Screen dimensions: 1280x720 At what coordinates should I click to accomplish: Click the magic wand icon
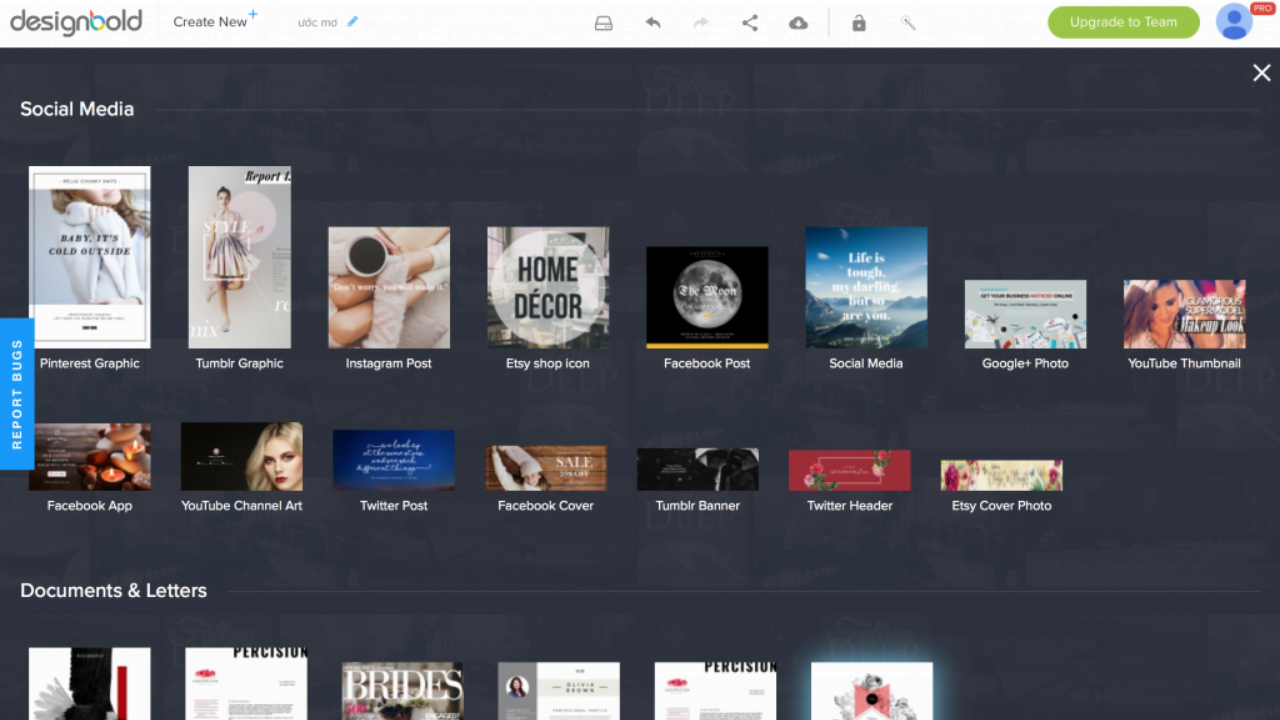point(908,22)
